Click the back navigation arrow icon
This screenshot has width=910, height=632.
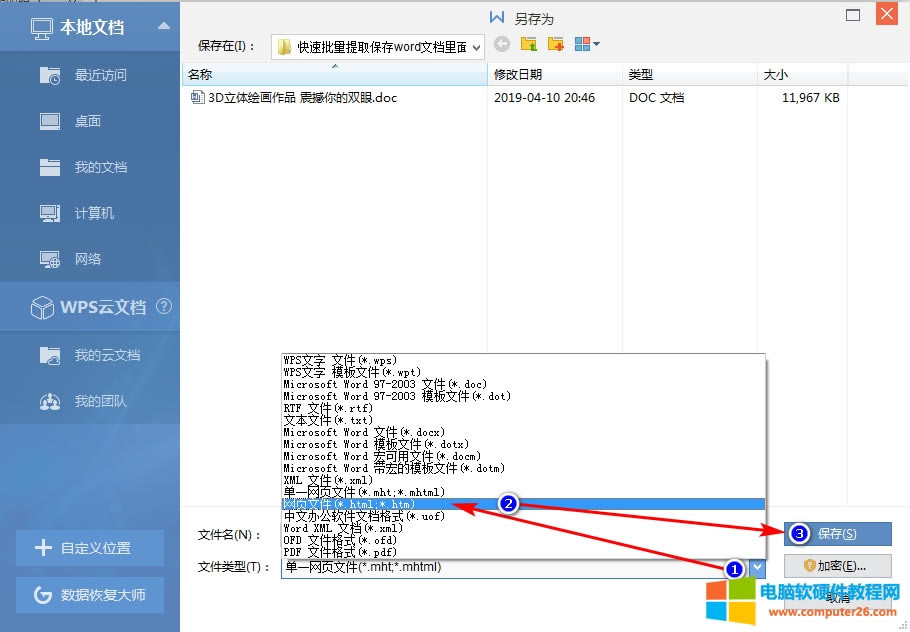point(502,45)
